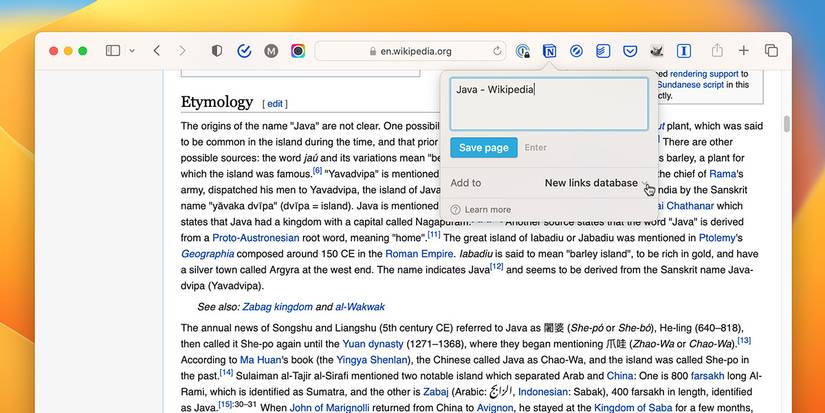Image resolution: width=825 pixels, height=413 pixels.
Task: Open the Roman Empire link
Action: pos(419,254)
